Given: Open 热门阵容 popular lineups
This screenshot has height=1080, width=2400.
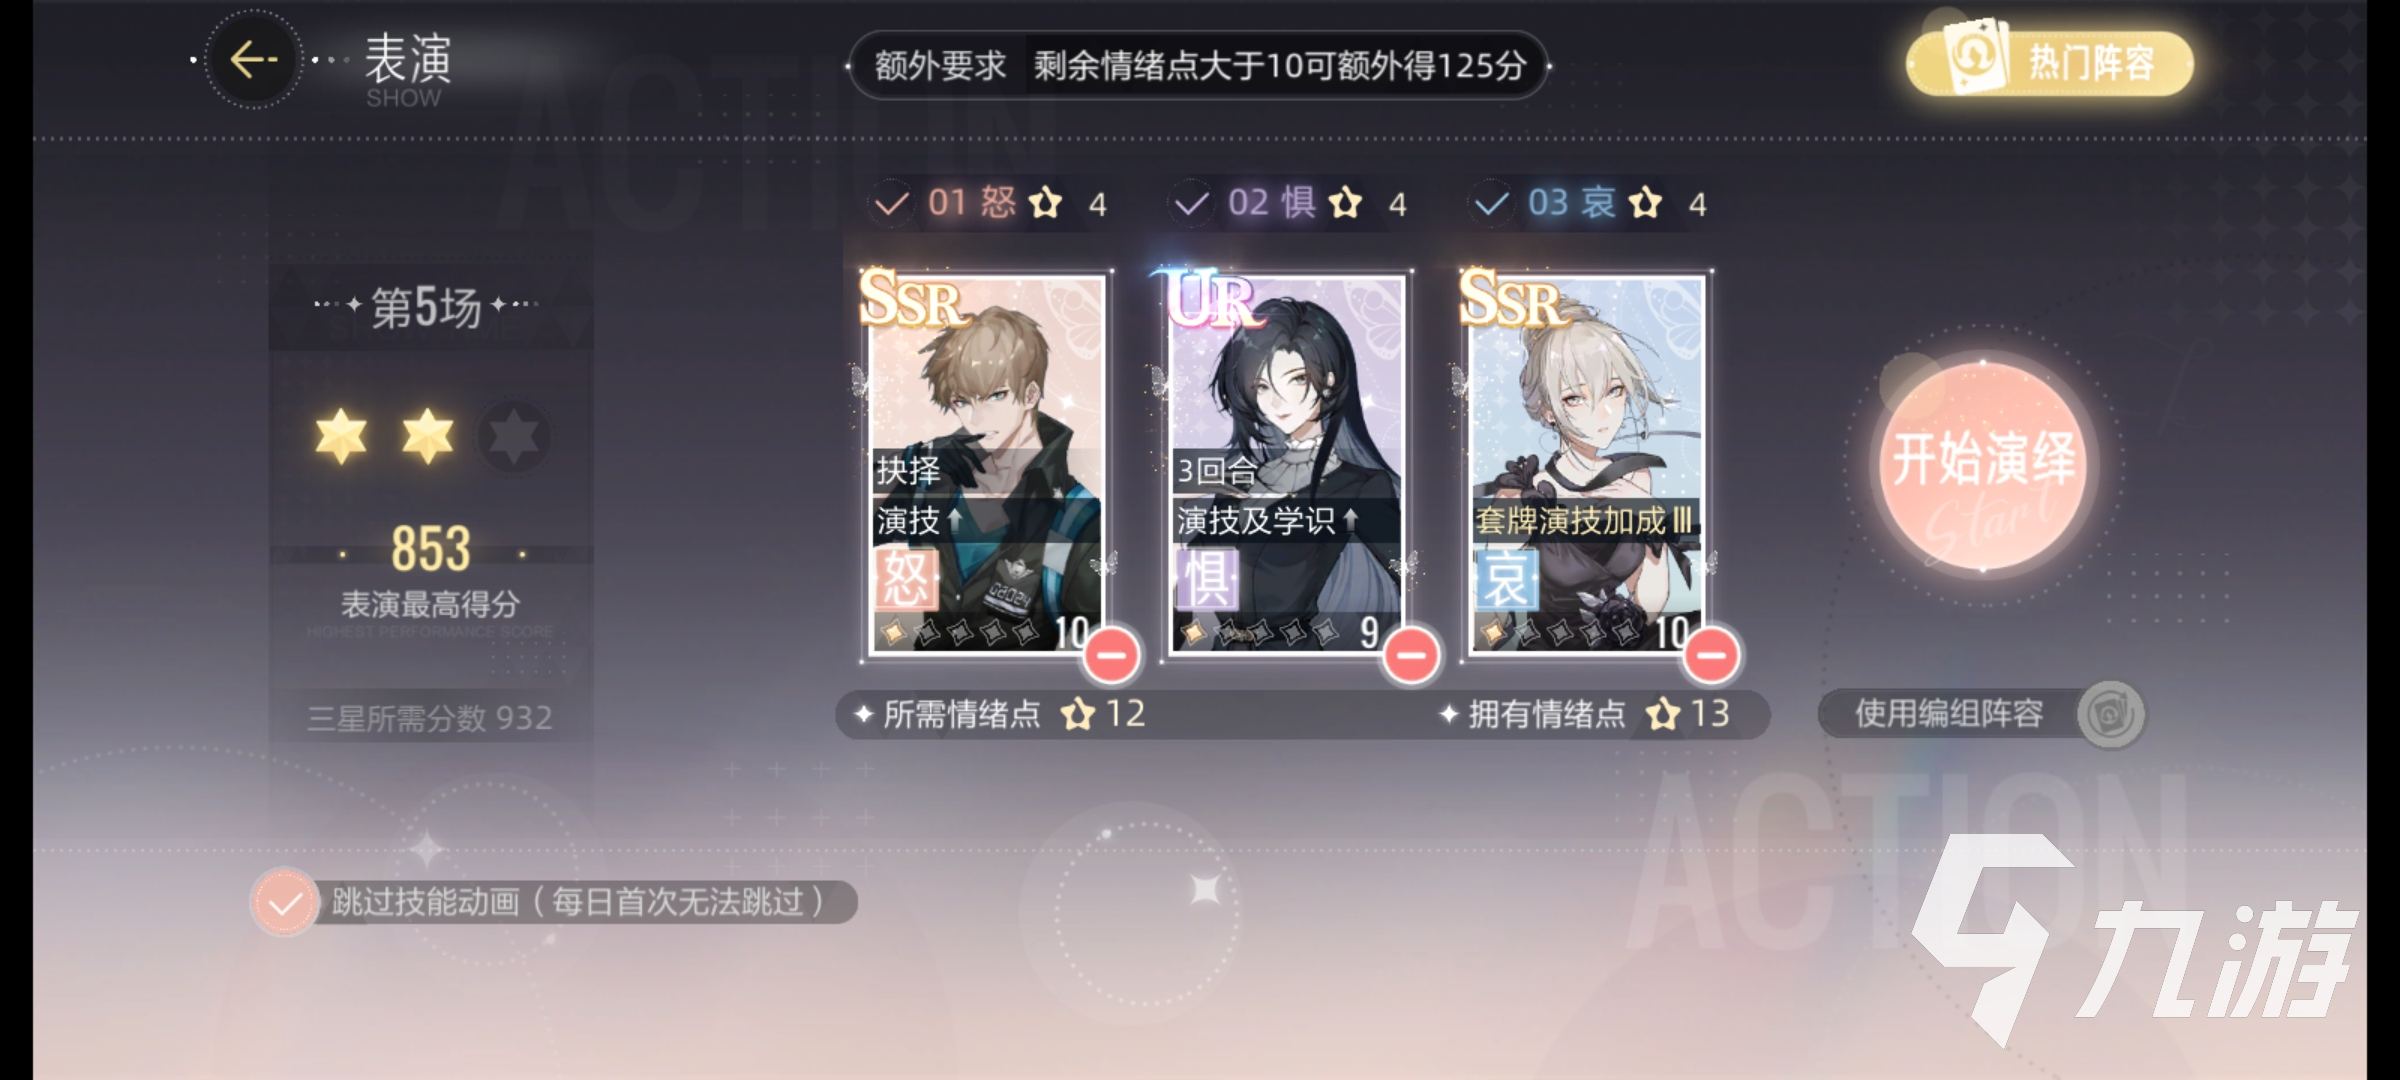Looking at the screenshot, I should (x=2050, y=62).
